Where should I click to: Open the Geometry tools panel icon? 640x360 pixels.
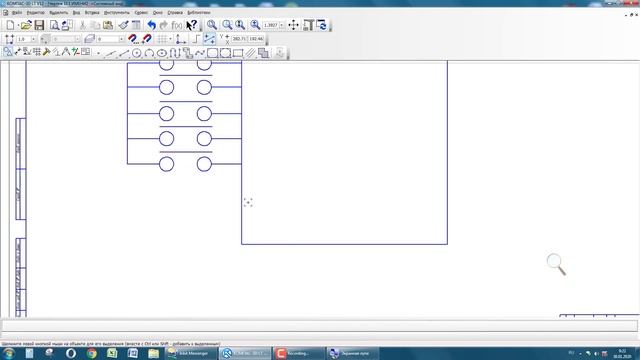coord(8,51)
